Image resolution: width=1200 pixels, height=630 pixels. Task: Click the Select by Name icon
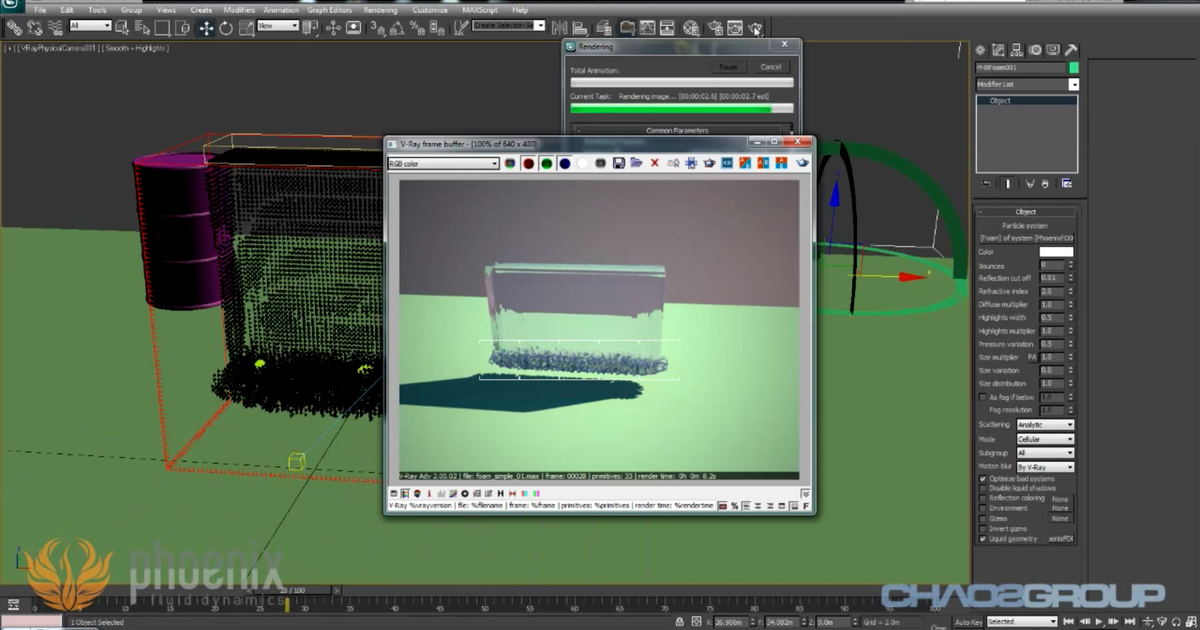(144, 28)
